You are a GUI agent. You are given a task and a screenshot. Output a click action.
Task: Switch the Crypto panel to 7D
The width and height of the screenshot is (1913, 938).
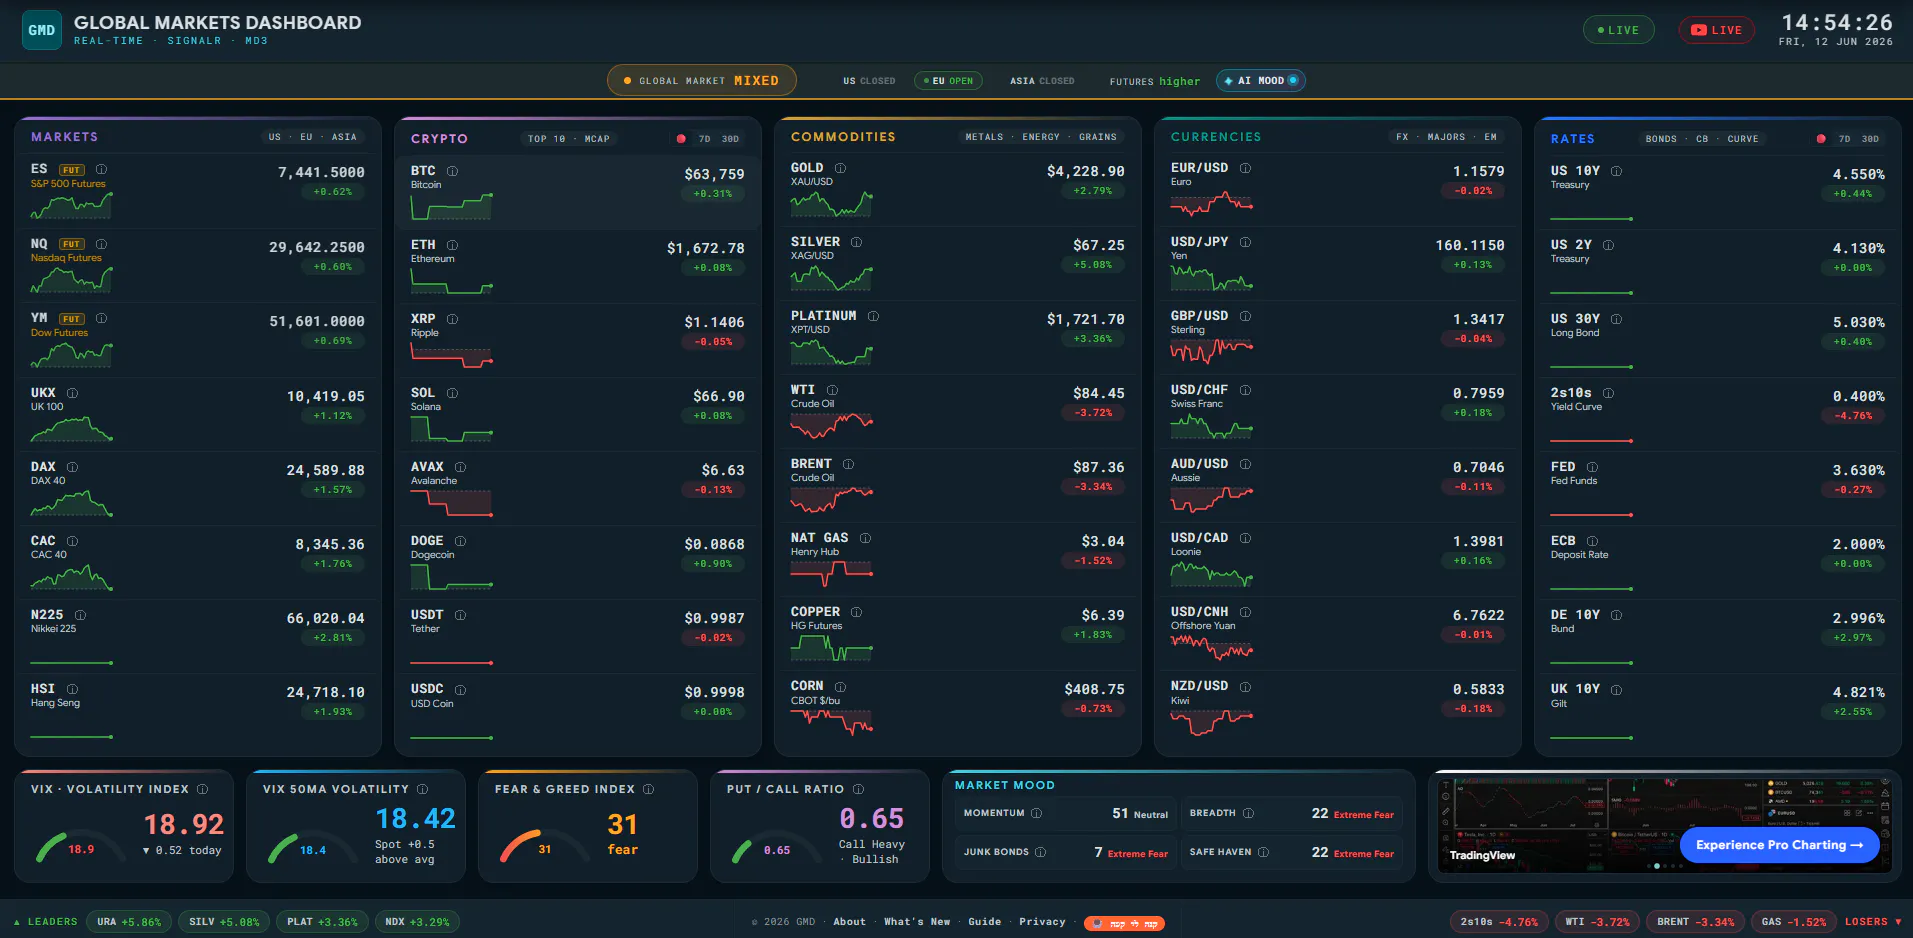coord(704,139)
